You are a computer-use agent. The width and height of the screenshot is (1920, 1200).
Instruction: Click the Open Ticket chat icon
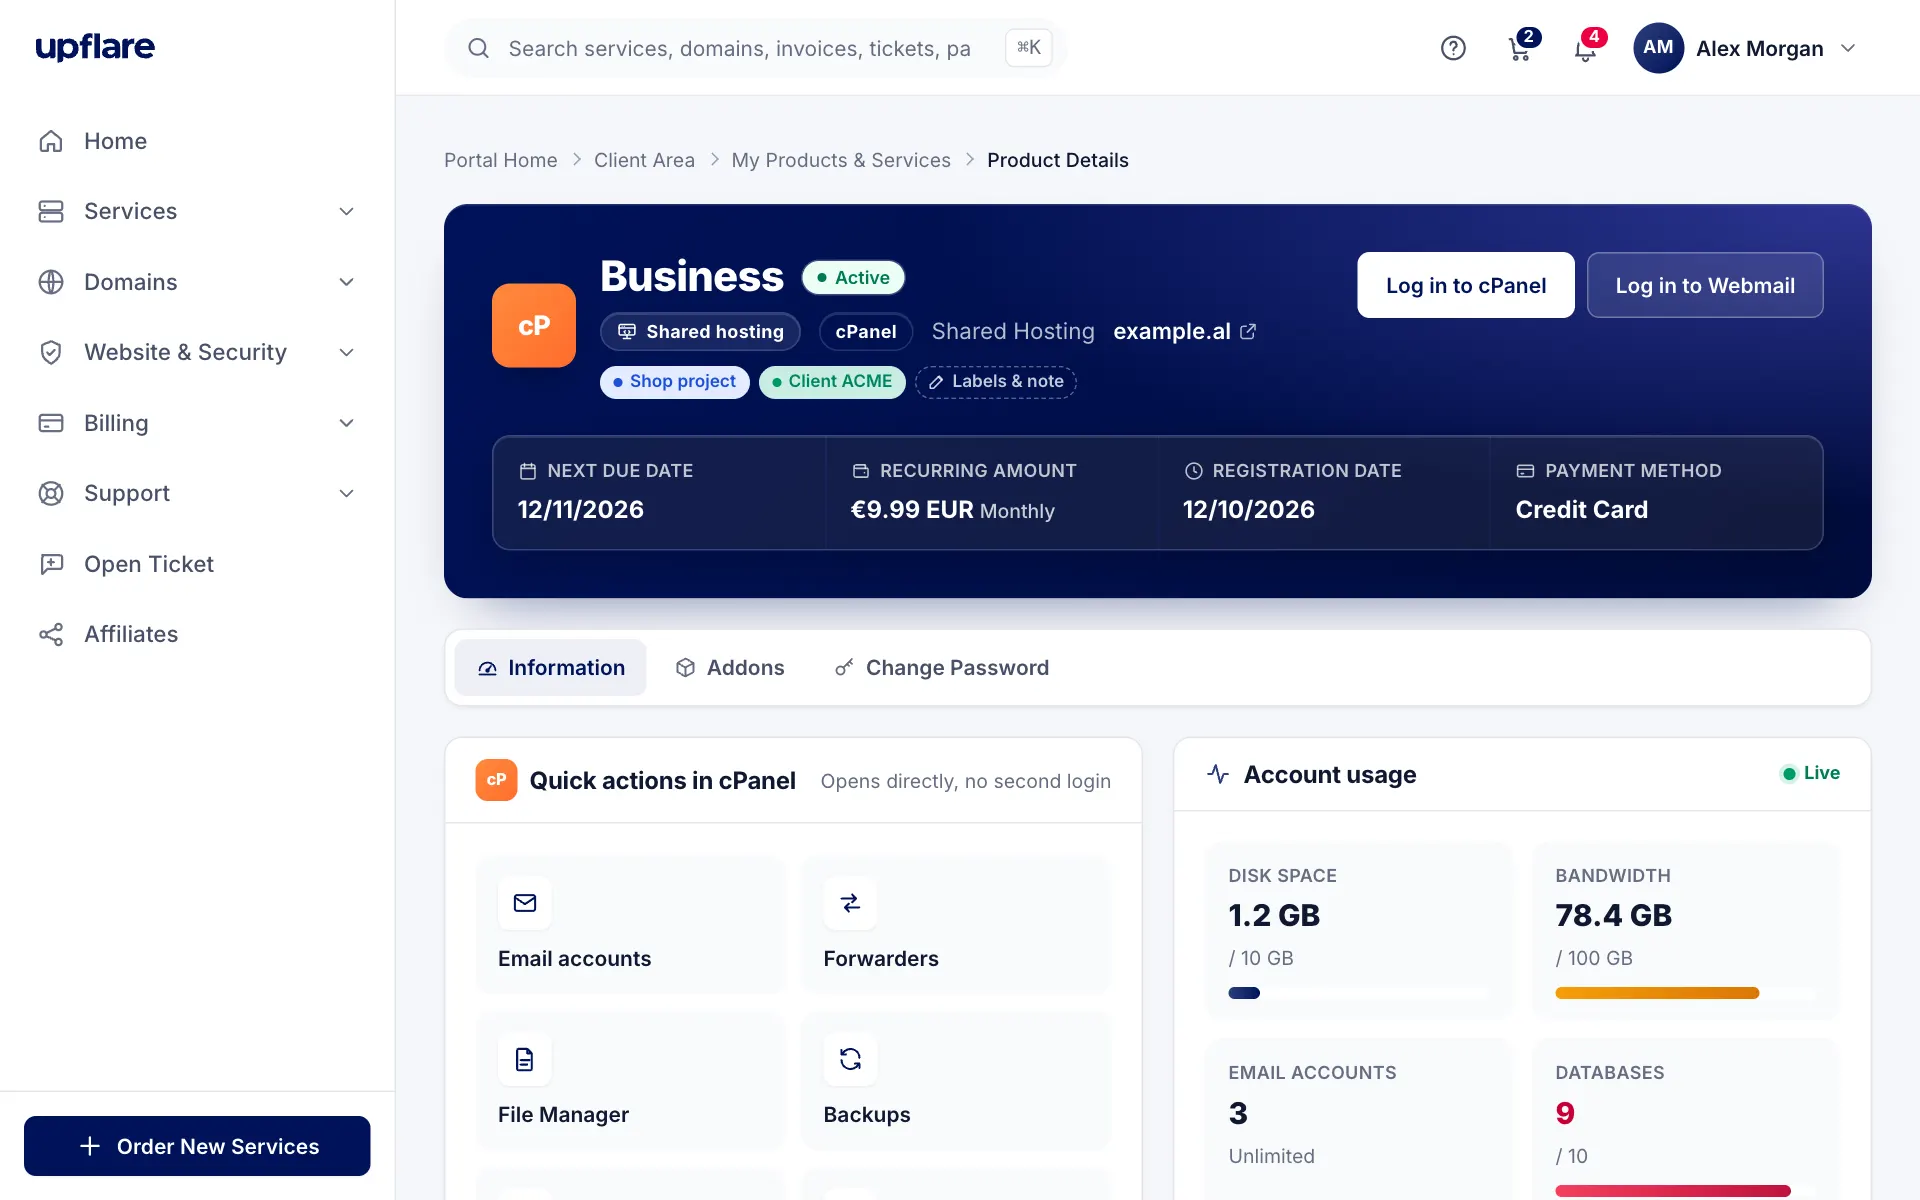click(51, 564)
